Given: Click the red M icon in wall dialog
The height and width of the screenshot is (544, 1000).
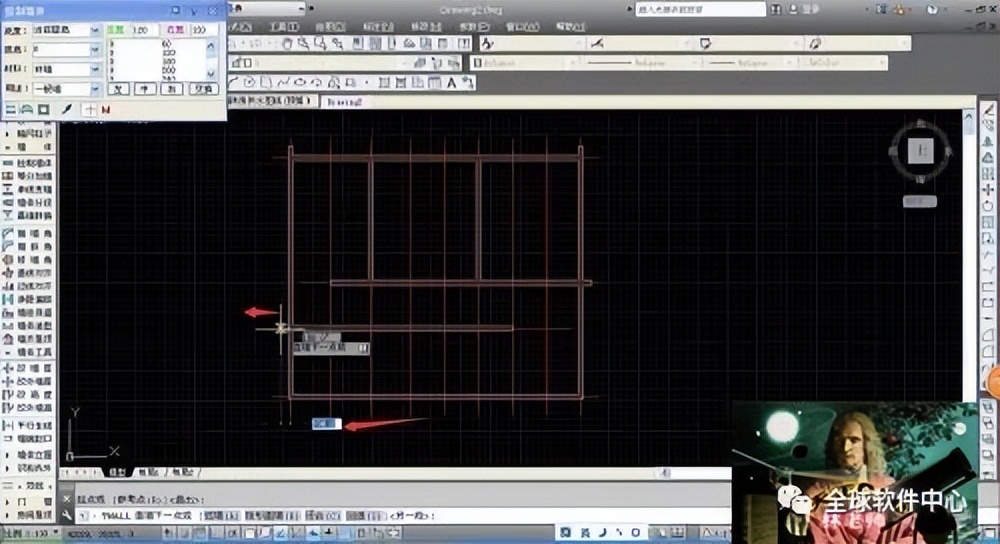Looking at the screenshot, I should [x=105, y=108].
